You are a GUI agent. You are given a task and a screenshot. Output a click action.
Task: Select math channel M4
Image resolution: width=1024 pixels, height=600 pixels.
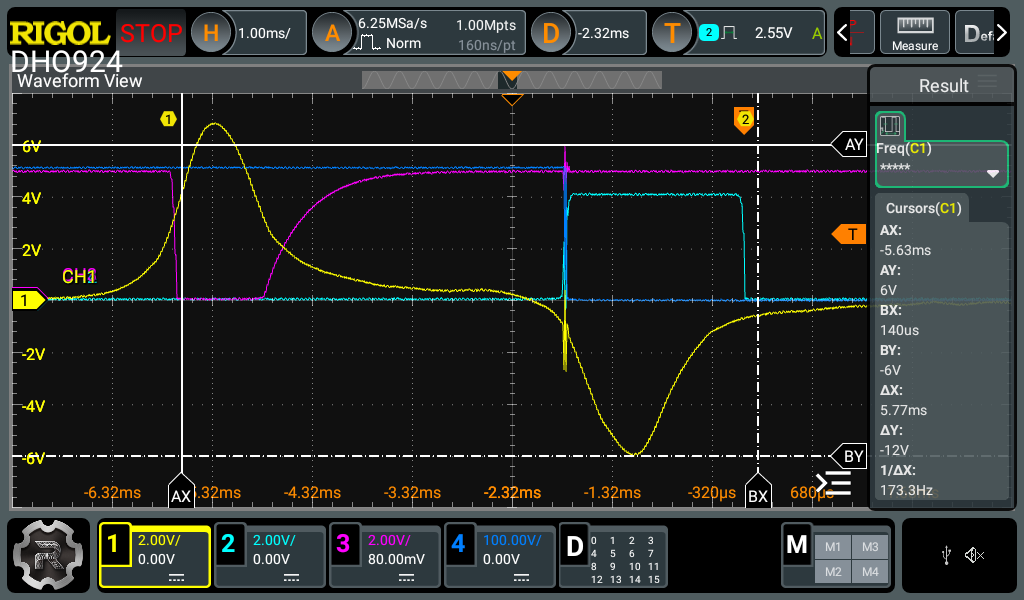870,572
